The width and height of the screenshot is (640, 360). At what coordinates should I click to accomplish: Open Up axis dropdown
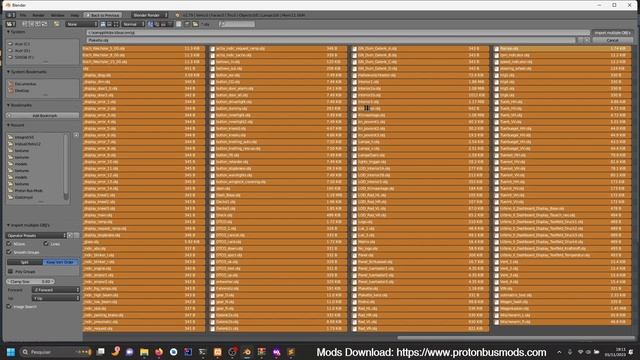56,298
